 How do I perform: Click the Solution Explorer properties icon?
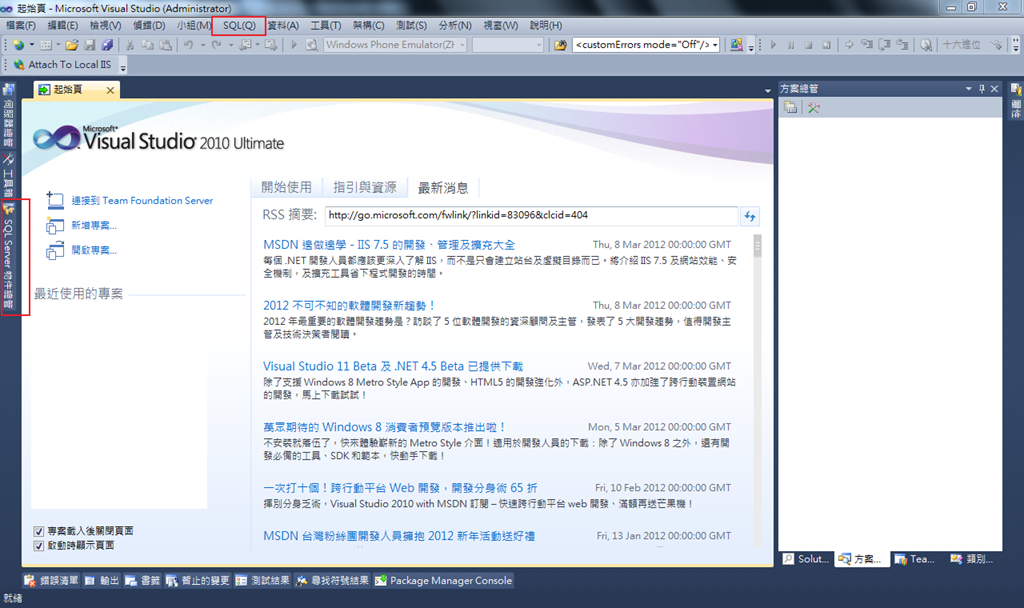point(790,108)
